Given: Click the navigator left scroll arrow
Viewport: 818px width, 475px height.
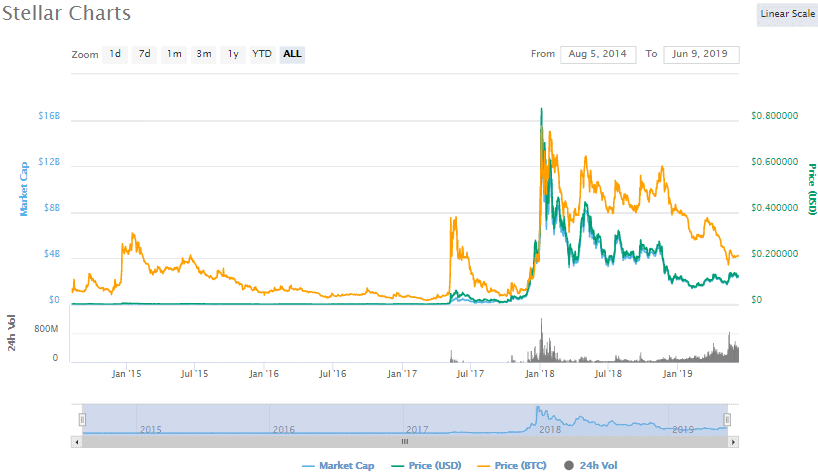Looking at the screenshot, I should (x=77, y=442).
